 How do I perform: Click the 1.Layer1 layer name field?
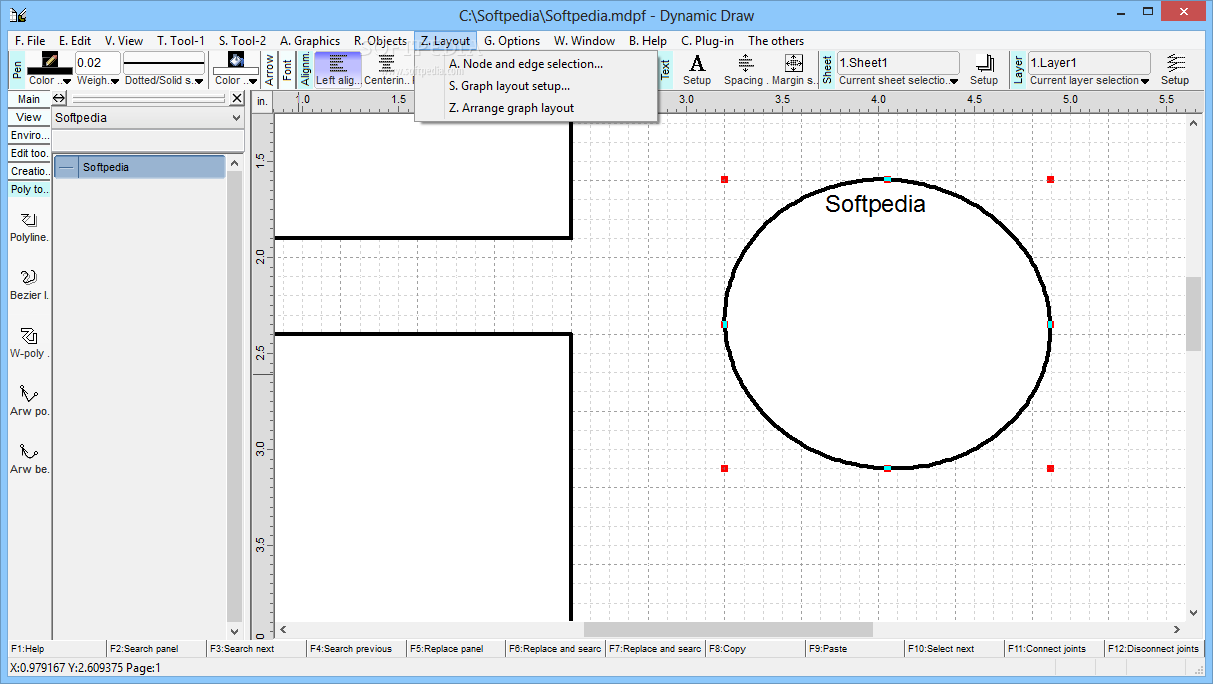pos(1089,63)
